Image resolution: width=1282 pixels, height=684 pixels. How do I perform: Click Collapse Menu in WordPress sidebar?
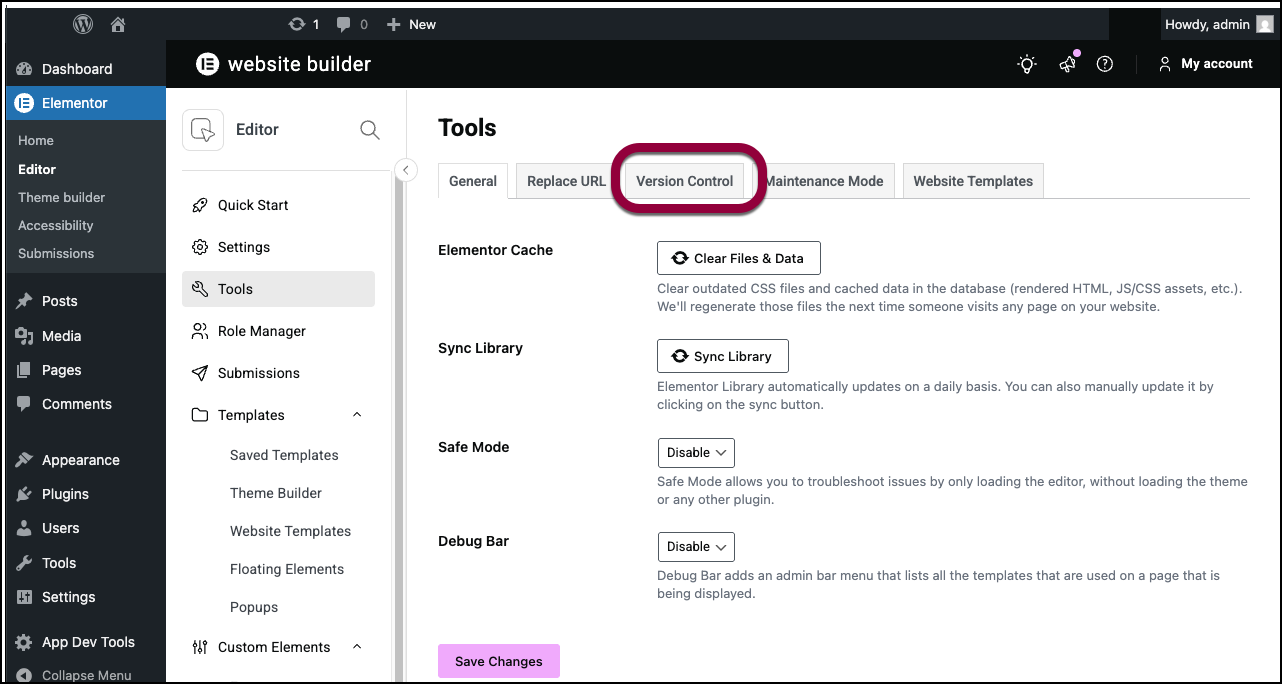pos(85,675)
